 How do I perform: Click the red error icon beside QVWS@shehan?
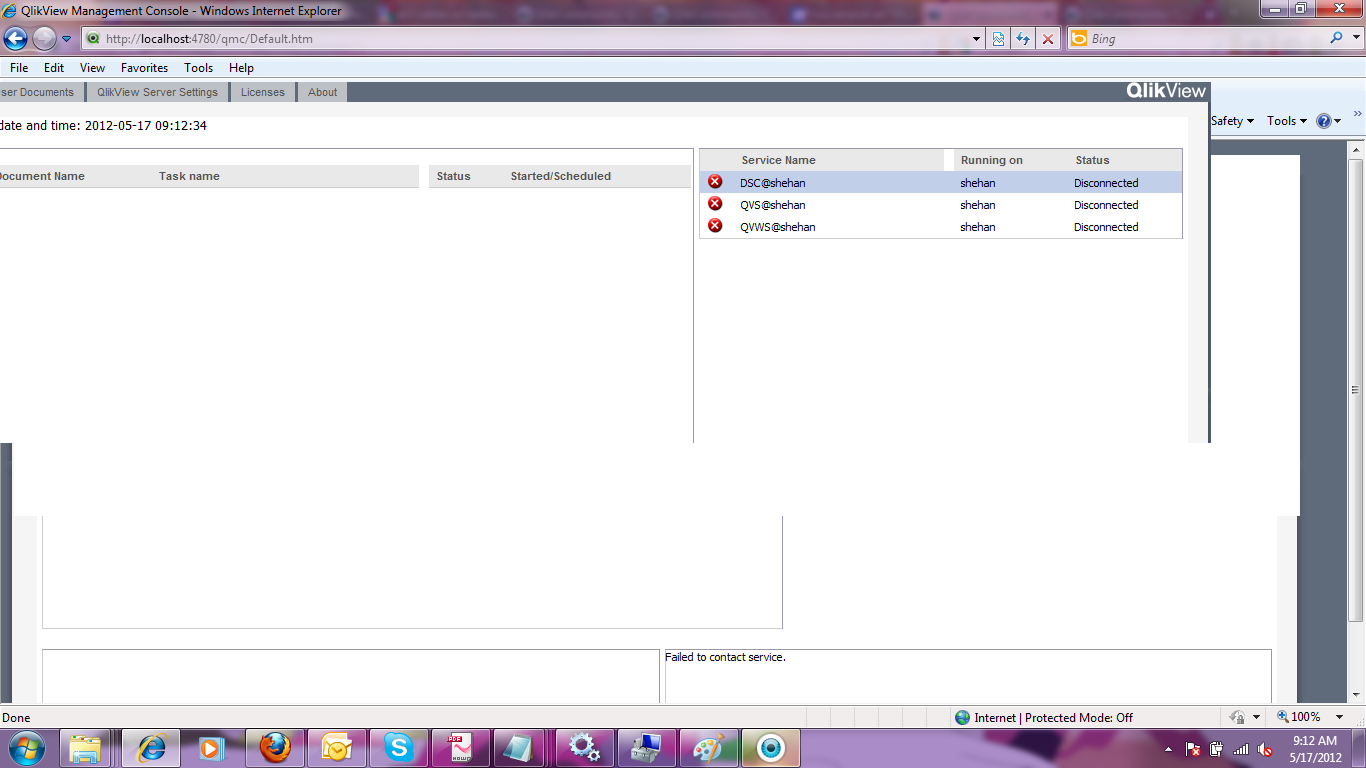715,226
